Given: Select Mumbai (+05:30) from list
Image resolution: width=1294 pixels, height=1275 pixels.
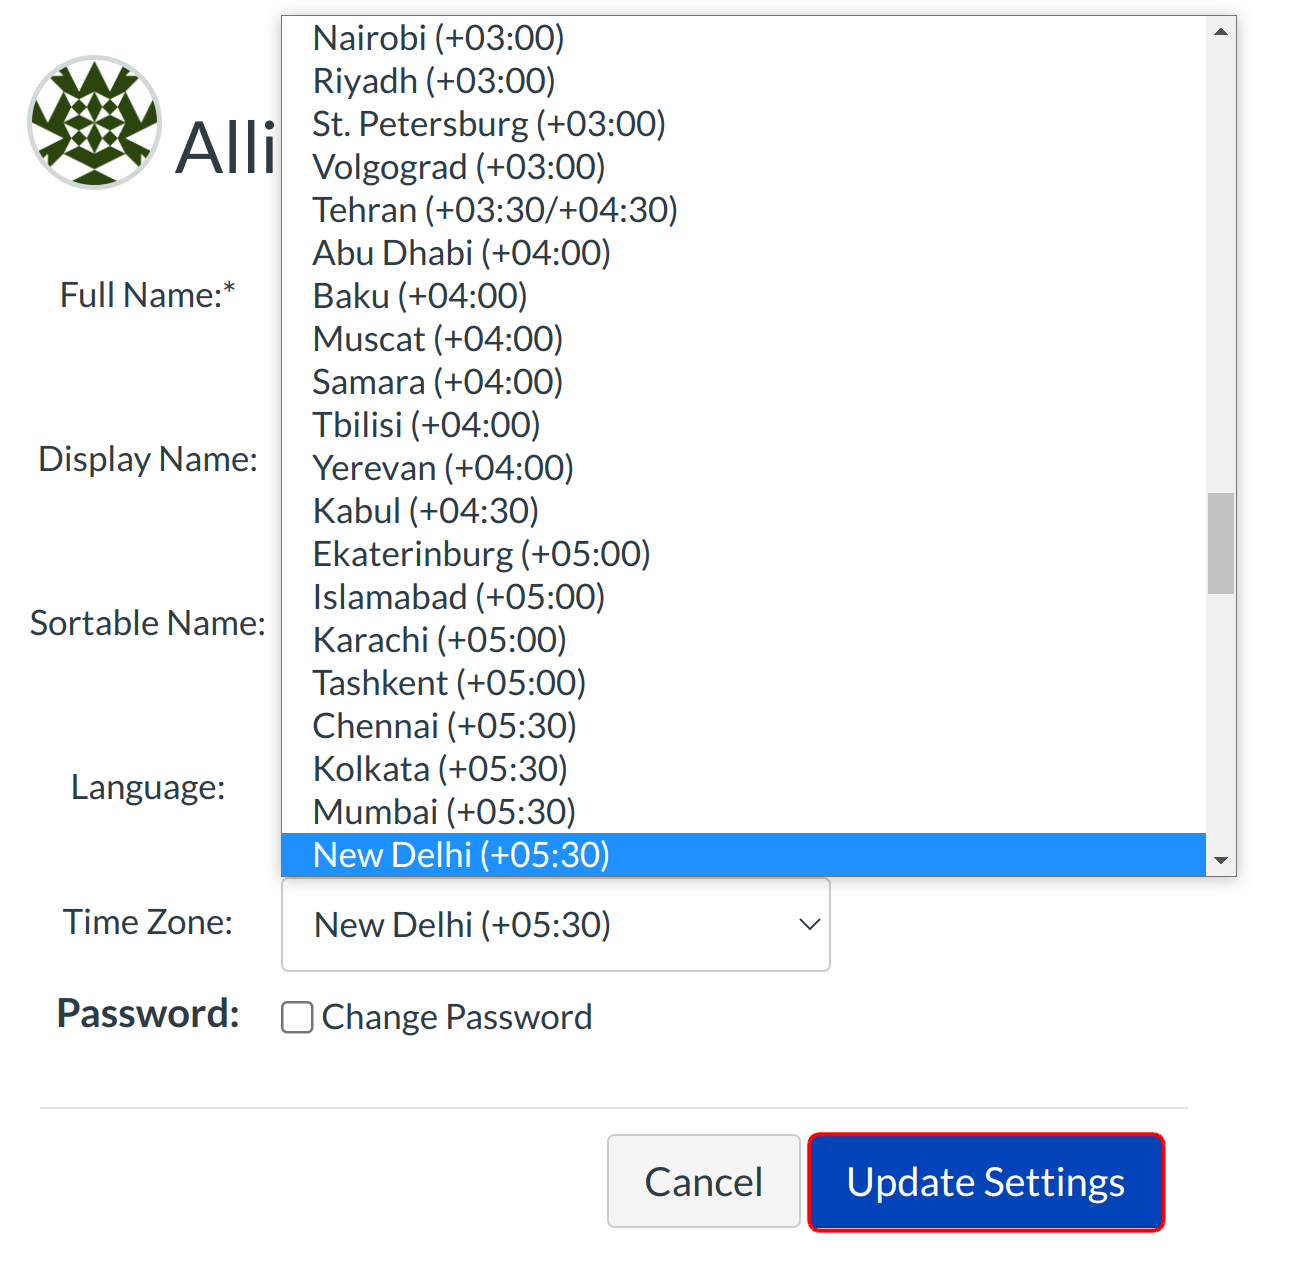Looking at the screenshot, I should 444,812.
